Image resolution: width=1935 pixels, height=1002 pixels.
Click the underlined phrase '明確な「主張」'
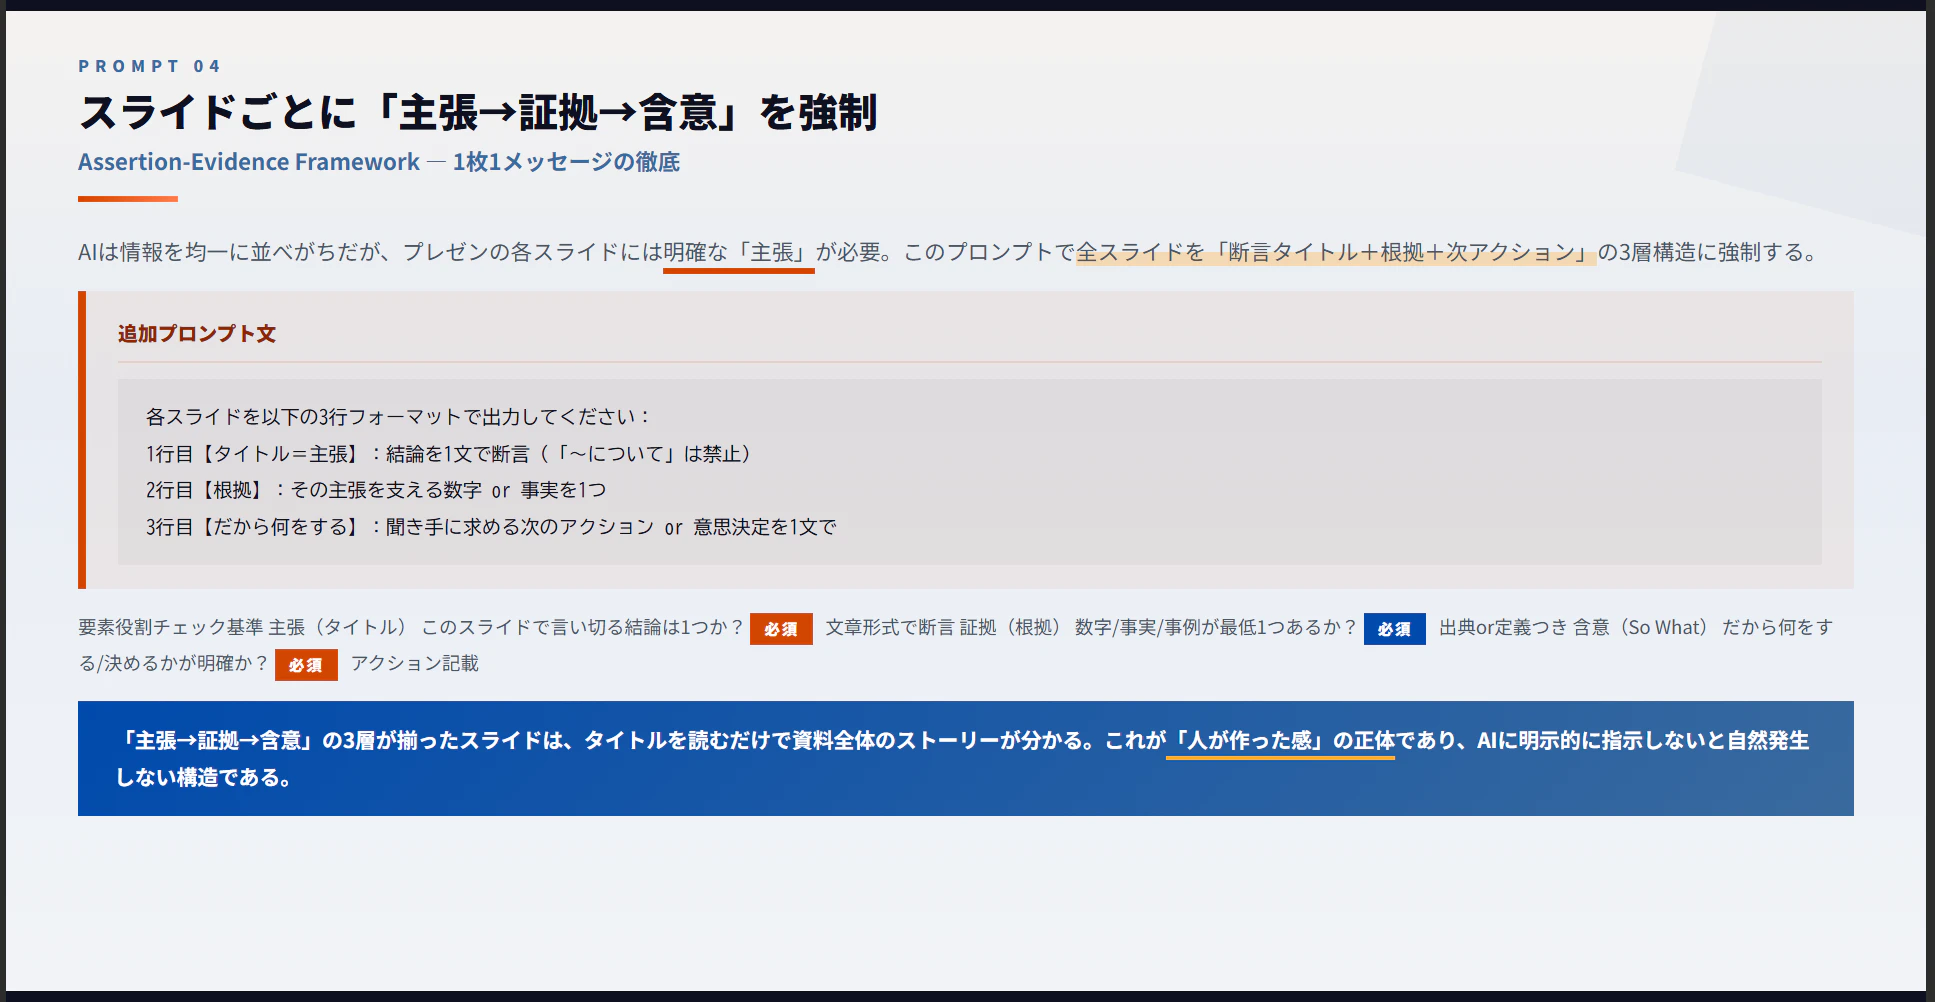[x=739, y=252]
